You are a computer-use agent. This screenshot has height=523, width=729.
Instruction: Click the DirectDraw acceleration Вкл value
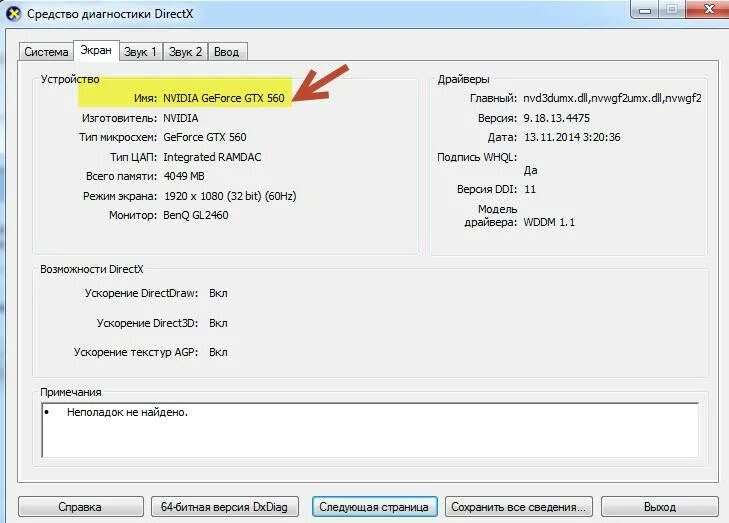click(218, 293)
